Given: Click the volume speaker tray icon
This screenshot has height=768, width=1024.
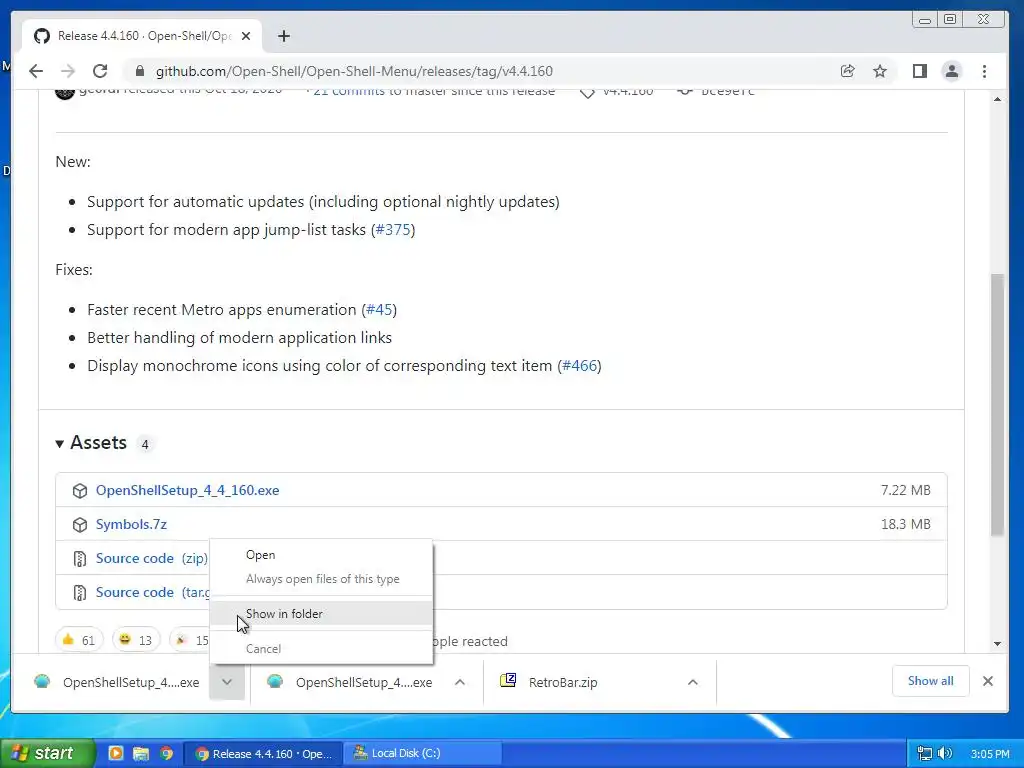Looking at the screenshot, I should (944, 754).
